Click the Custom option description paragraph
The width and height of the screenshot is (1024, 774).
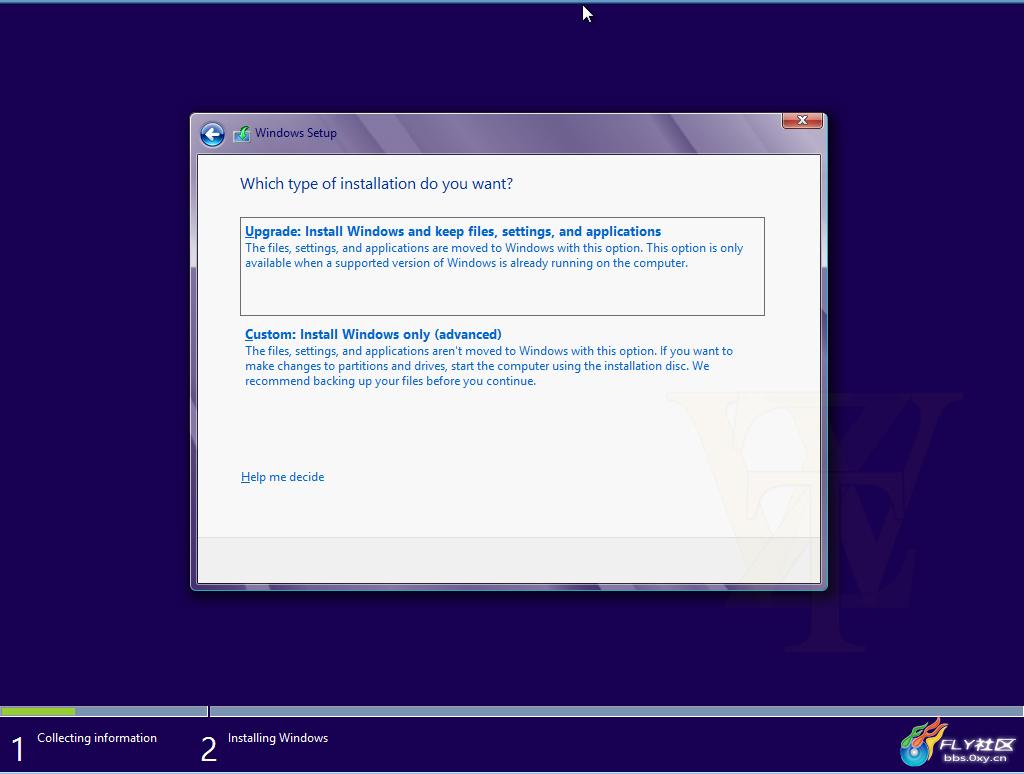pyautogui.click(x=488, y=366)
